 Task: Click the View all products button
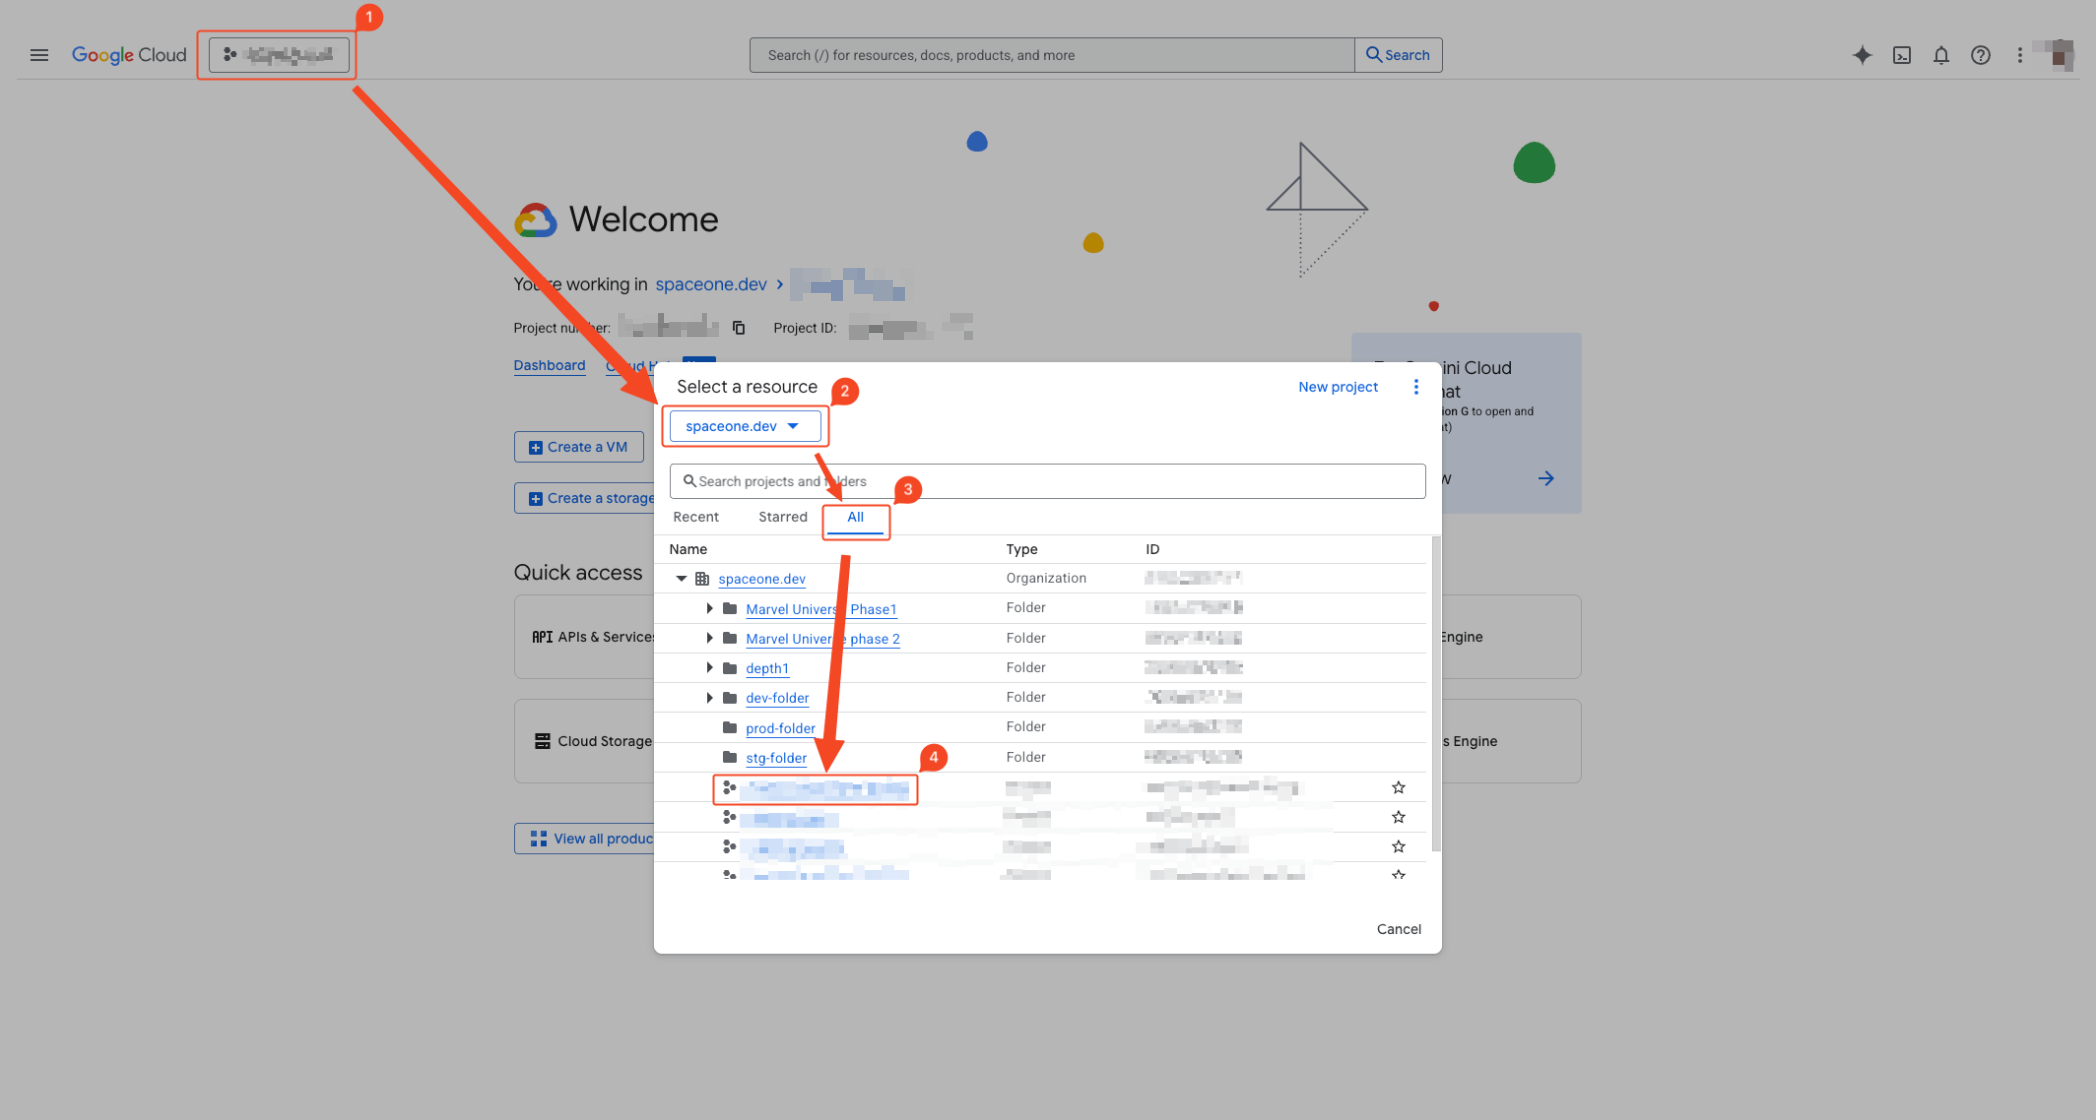pyautogui.click(x=586, y=838)
